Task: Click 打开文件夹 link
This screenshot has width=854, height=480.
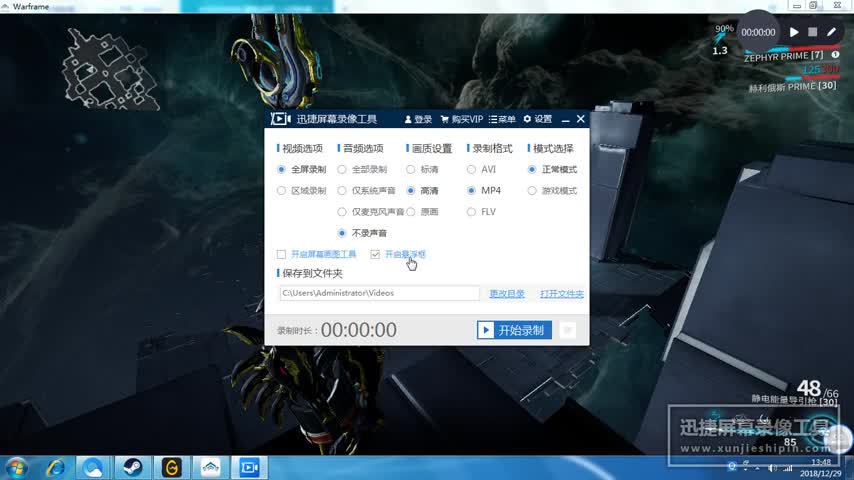Action: 562,294
